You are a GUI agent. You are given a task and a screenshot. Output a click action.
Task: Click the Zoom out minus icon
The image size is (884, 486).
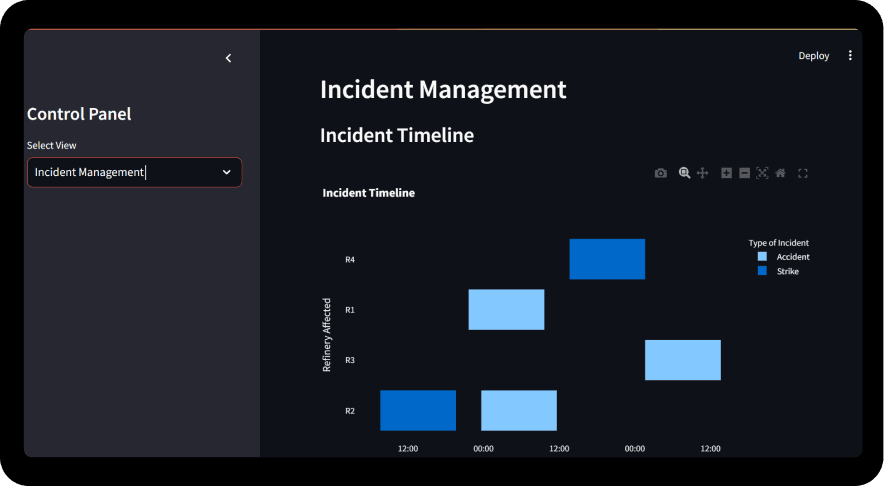744,173
